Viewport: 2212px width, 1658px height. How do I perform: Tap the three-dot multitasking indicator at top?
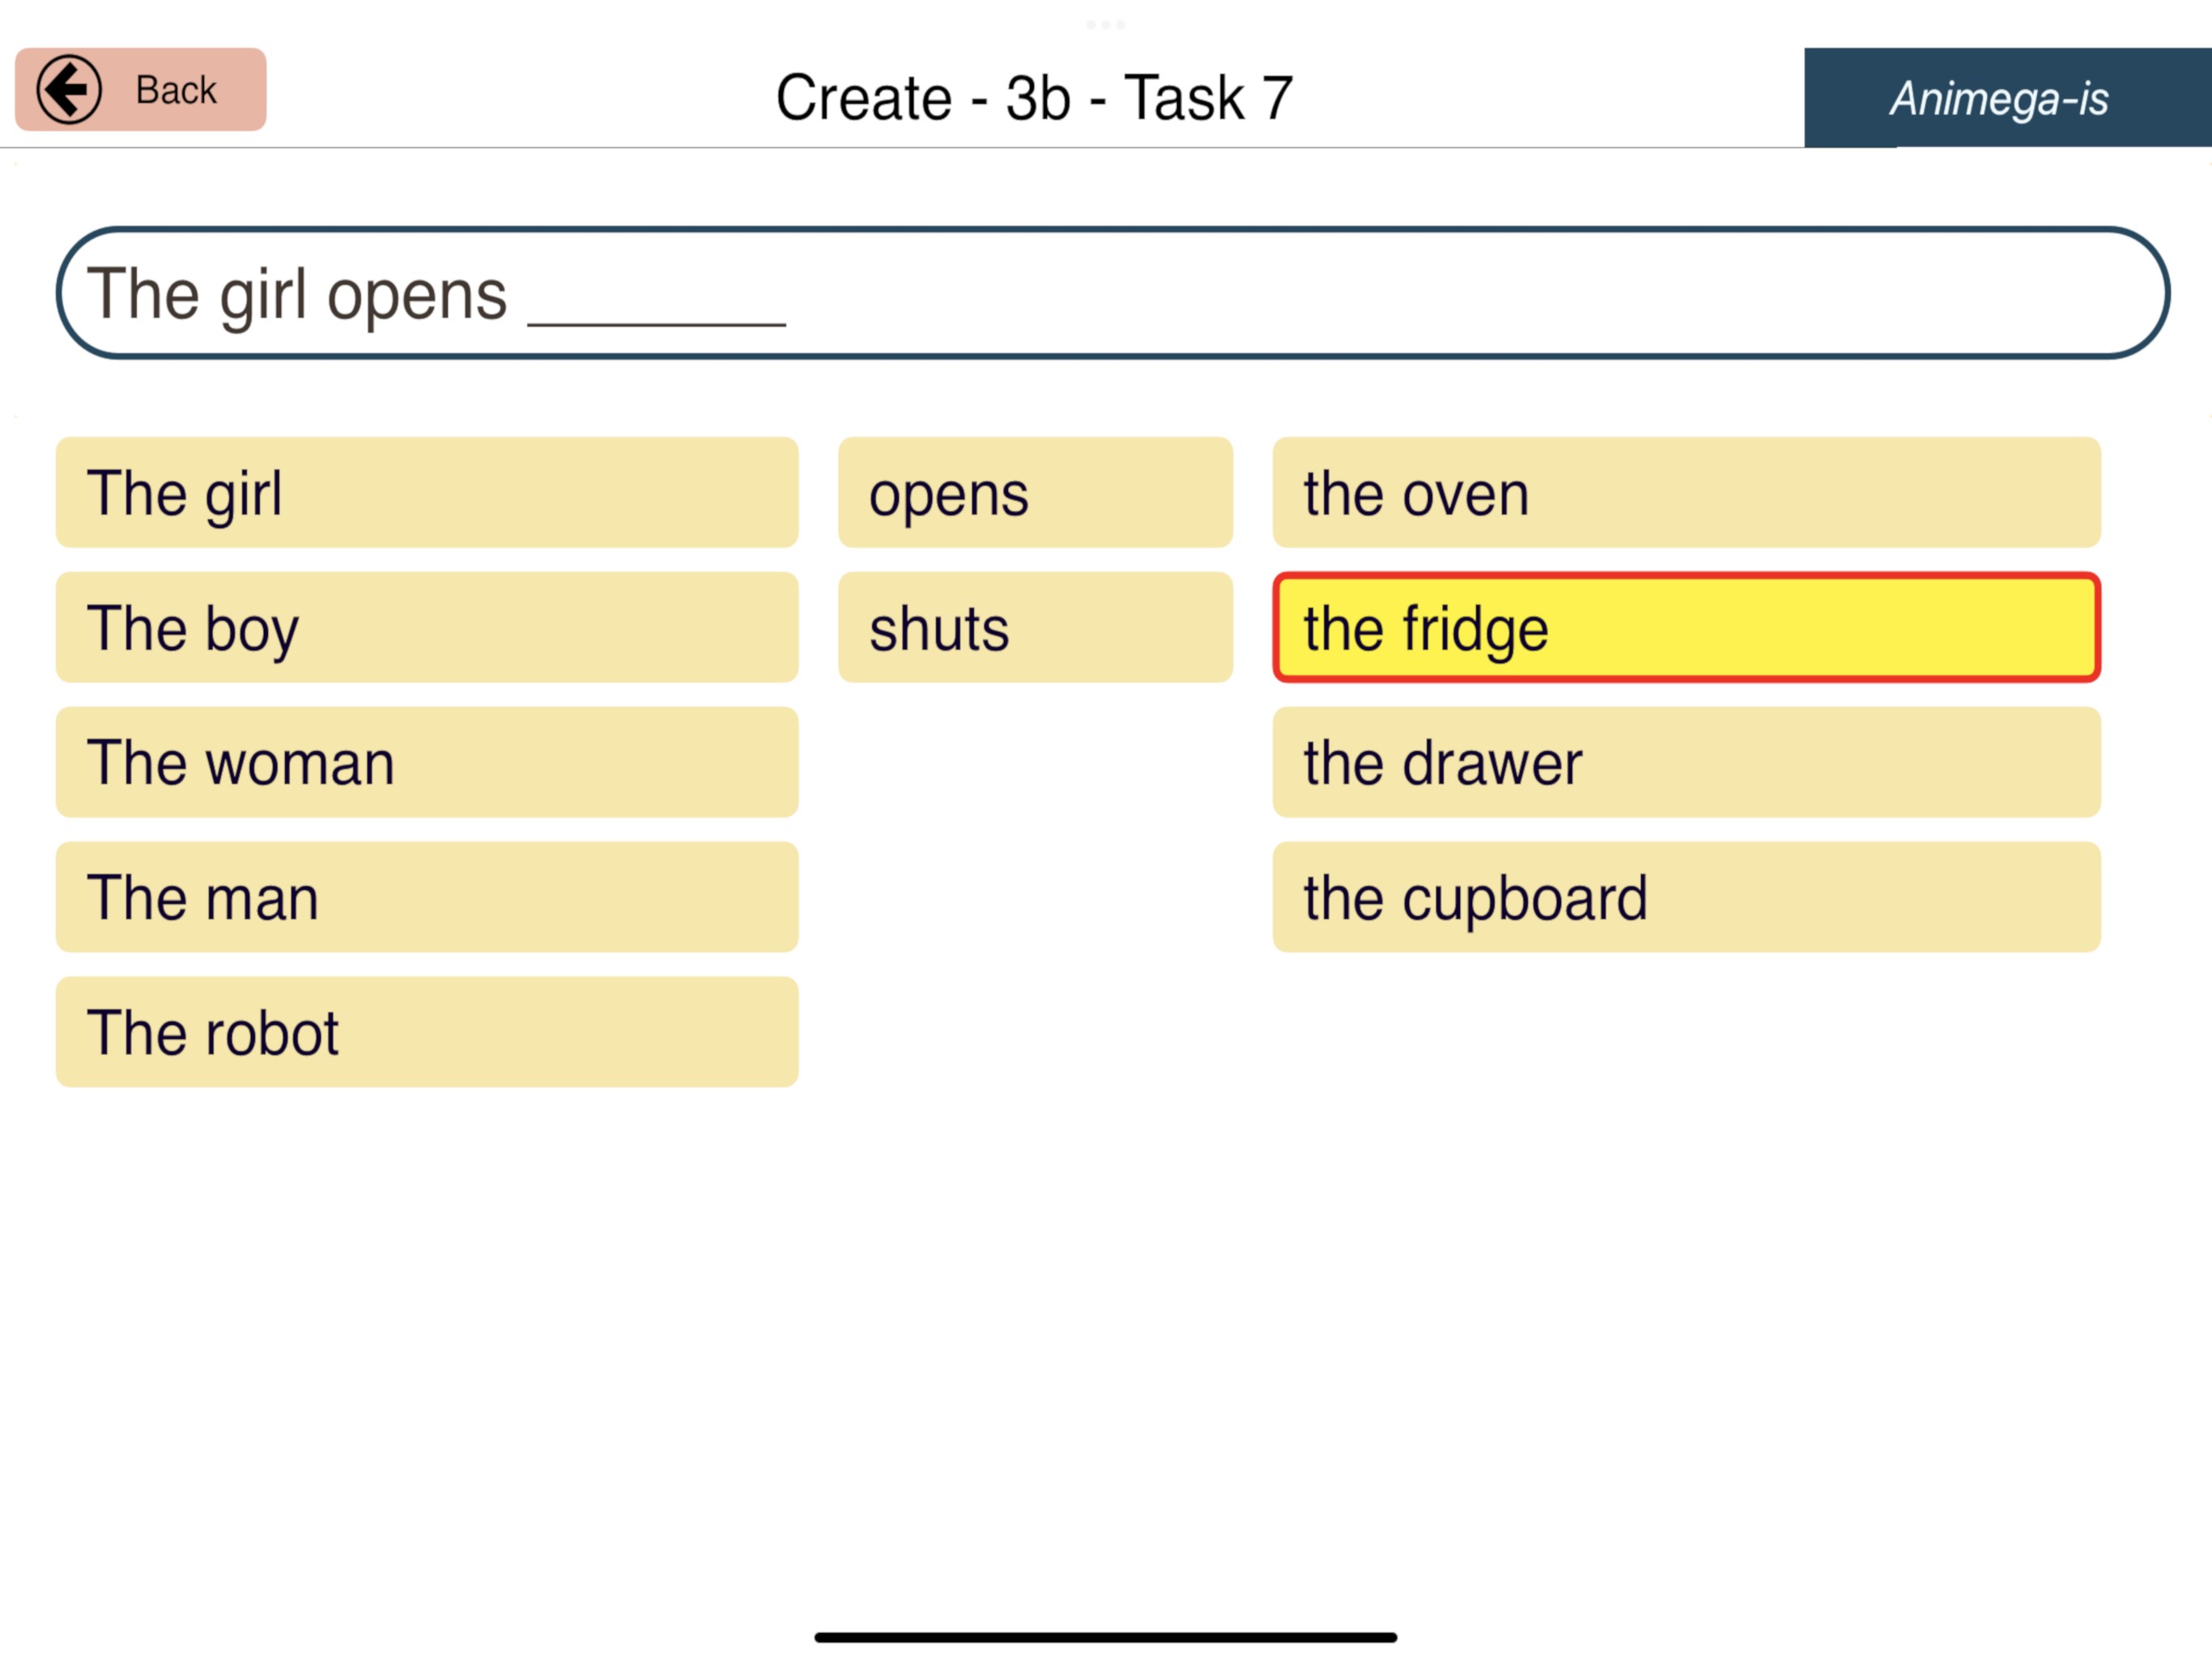(x=1105, y=24)
